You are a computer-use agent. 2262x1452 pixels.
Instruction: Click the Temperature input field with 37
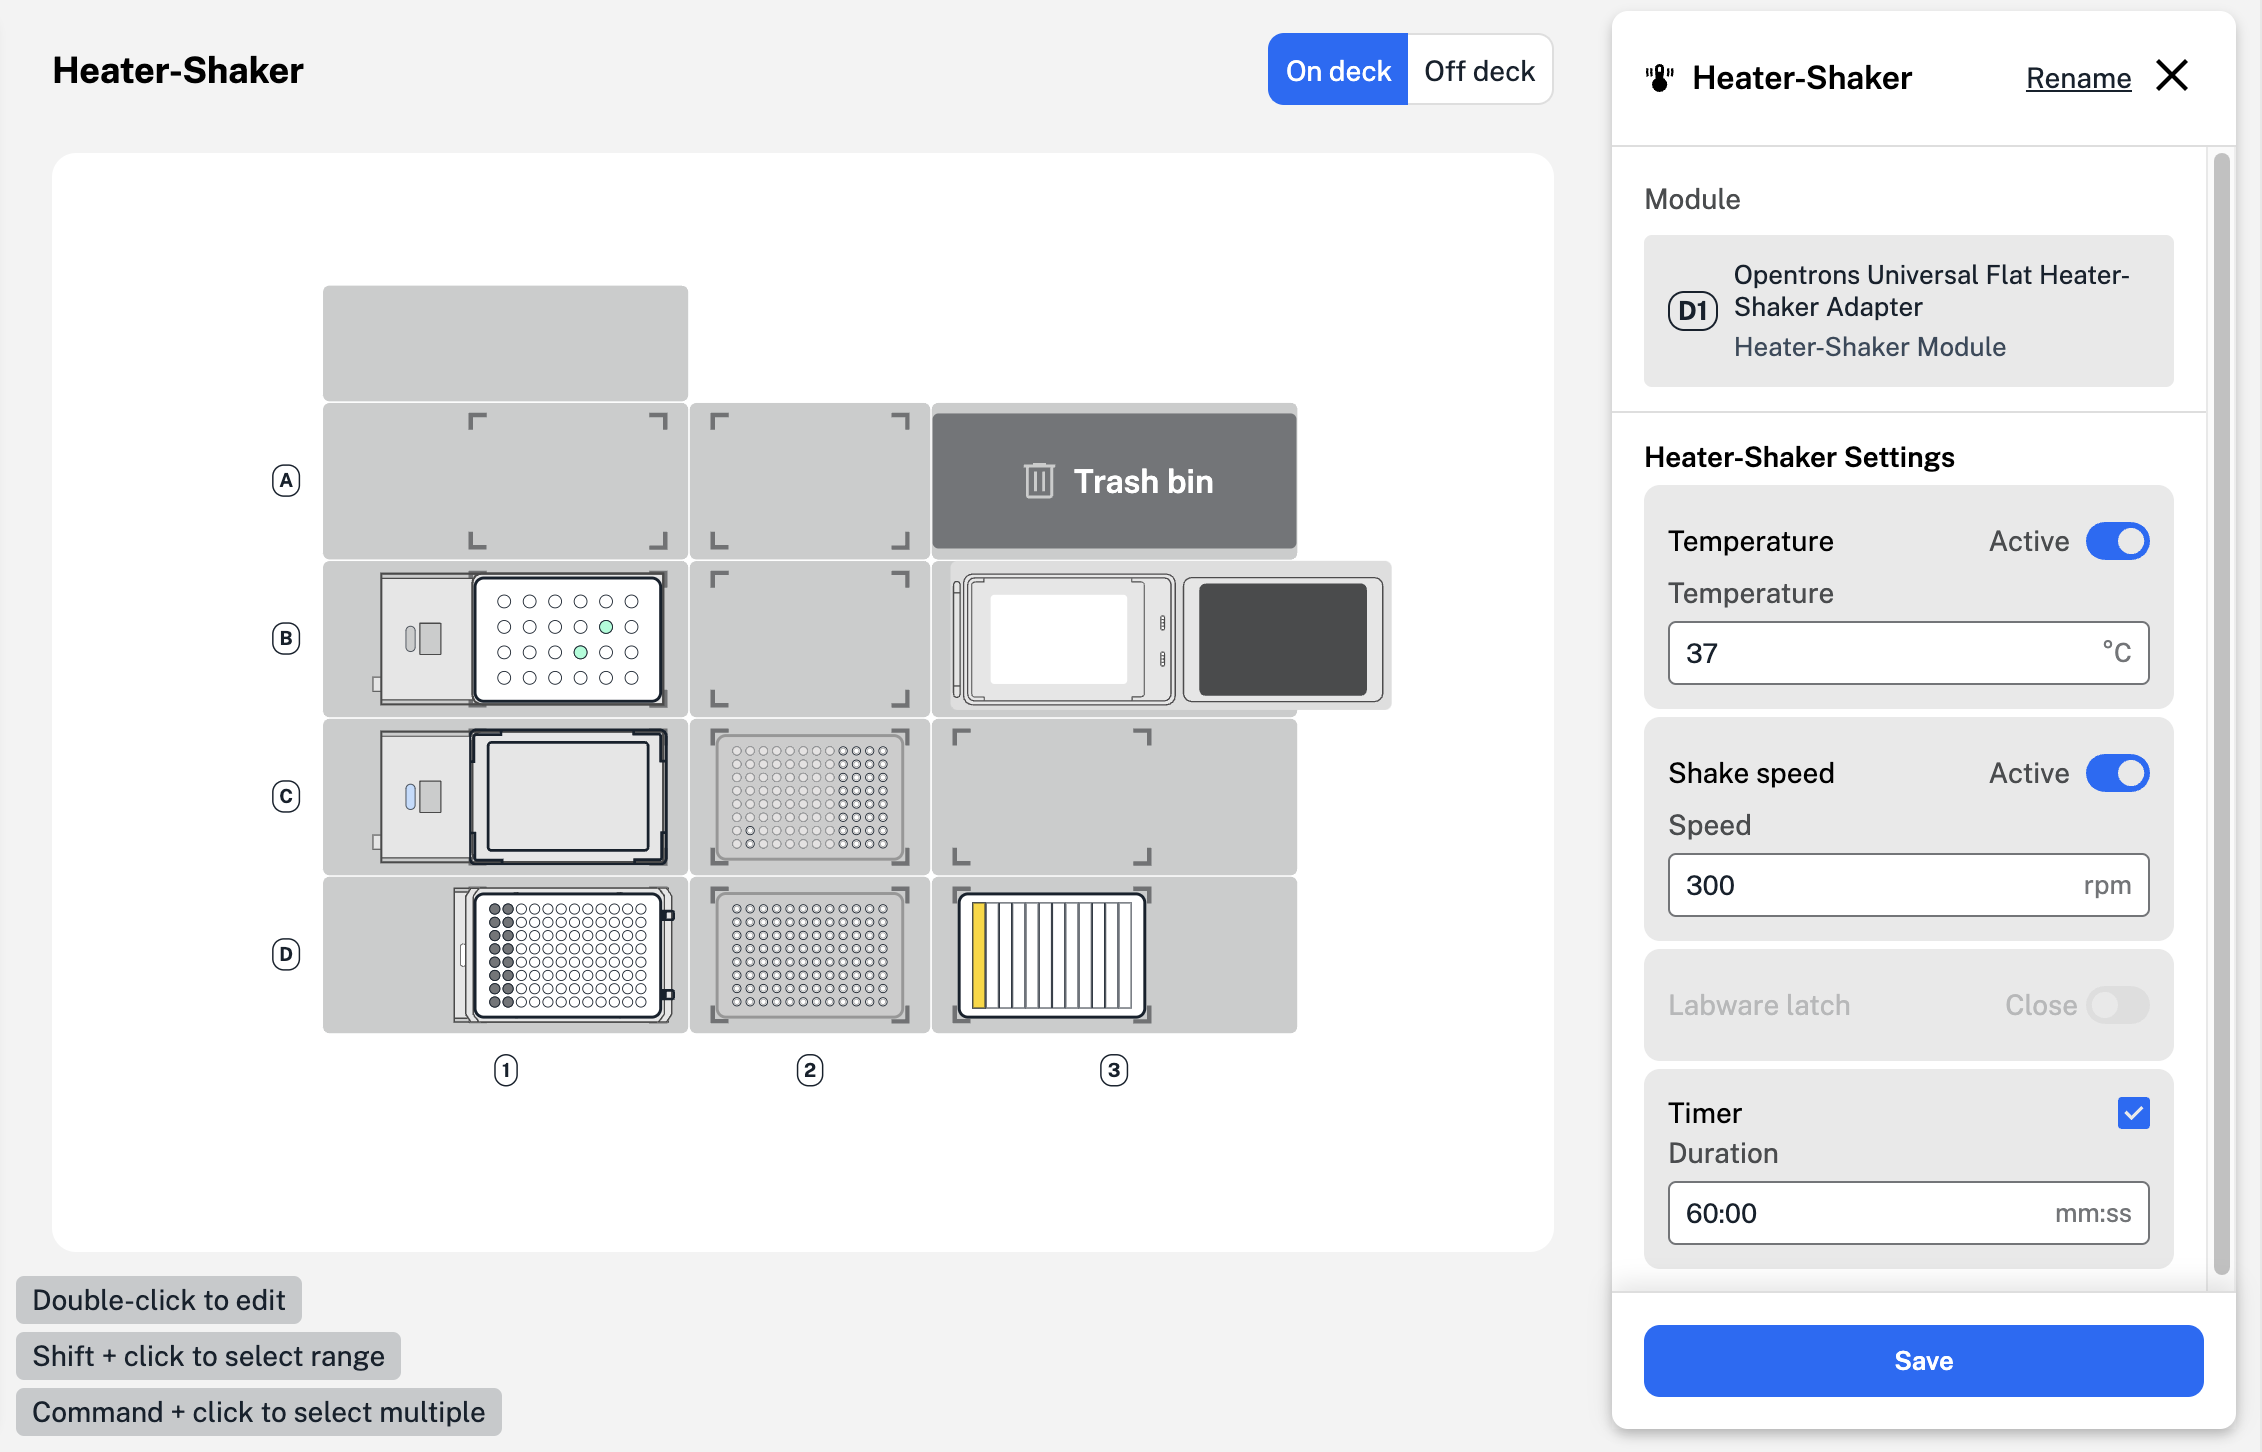pos(1890,653)
